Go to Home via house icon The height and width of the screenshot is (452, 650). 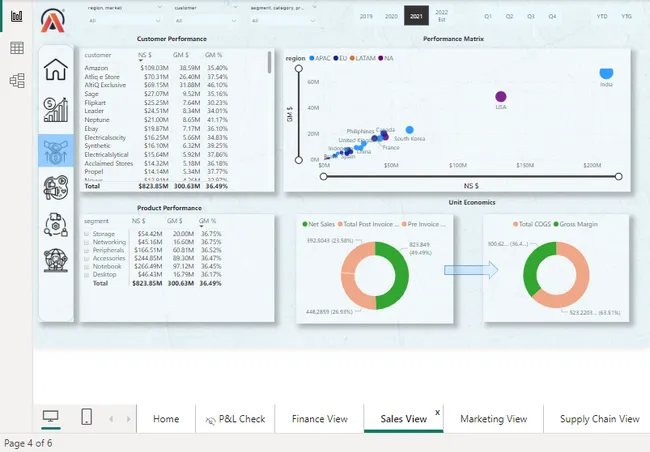[x=55, y=70]
